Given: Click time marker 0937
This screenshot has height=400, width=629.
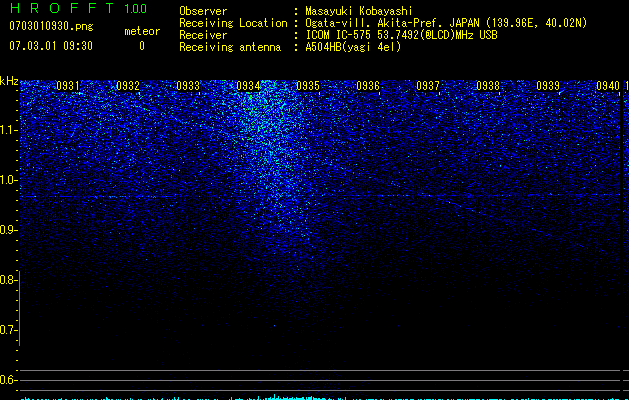Looking at the screenshot, I should tap(428, 86).
